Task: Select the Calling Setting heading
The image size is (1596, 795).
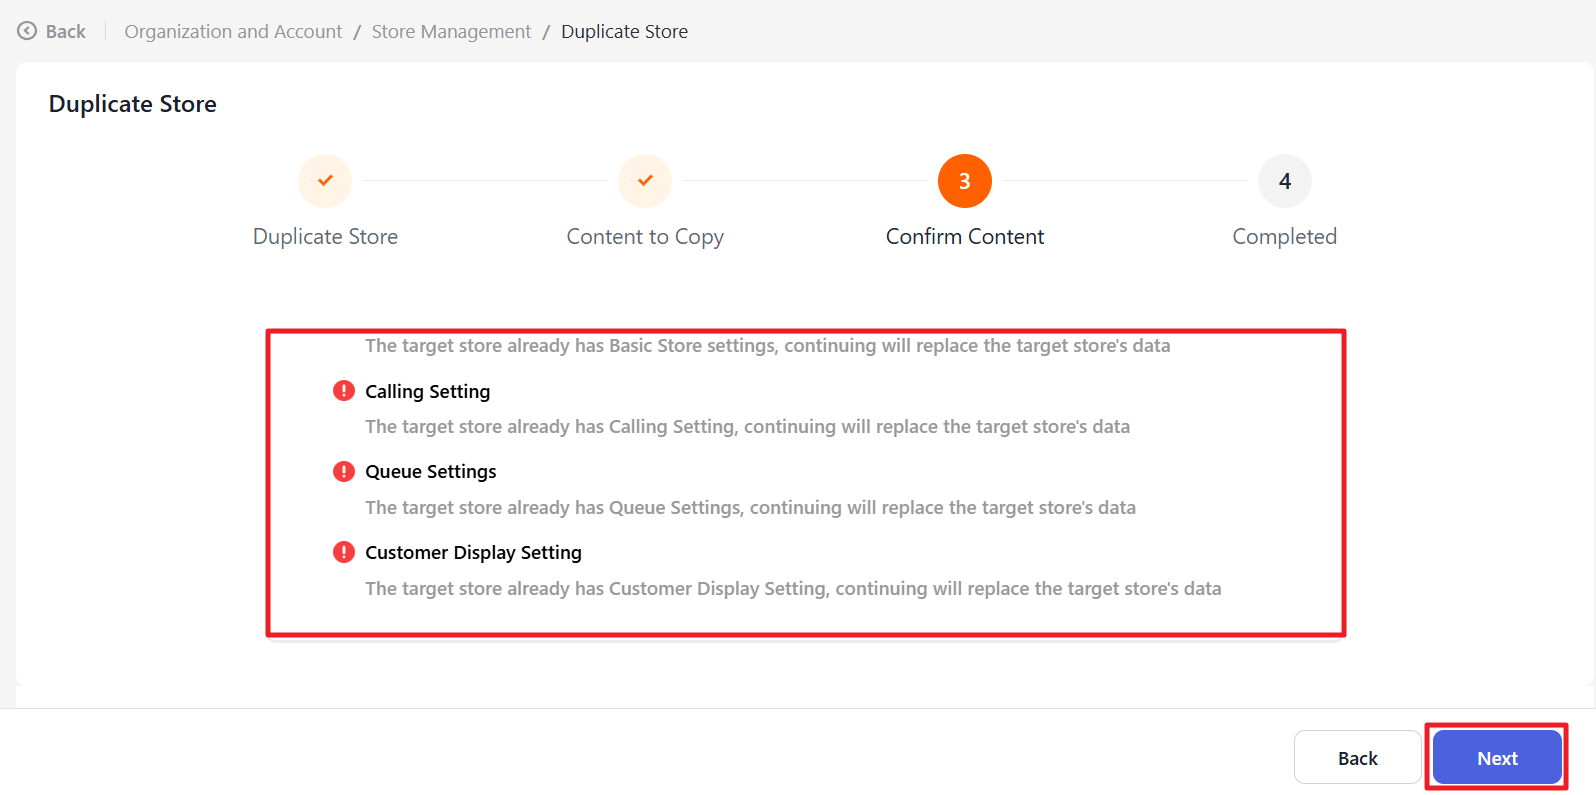Action: pos(427,392)
